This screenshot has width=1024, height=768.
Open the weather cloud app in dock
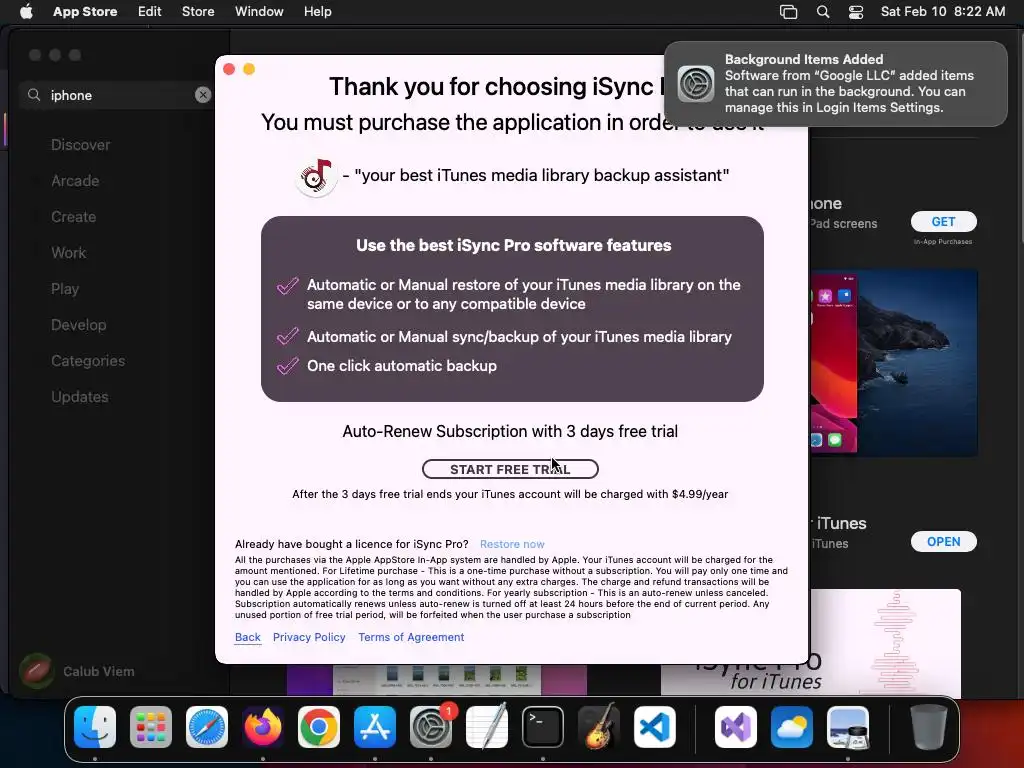click(x=792, y=727)
